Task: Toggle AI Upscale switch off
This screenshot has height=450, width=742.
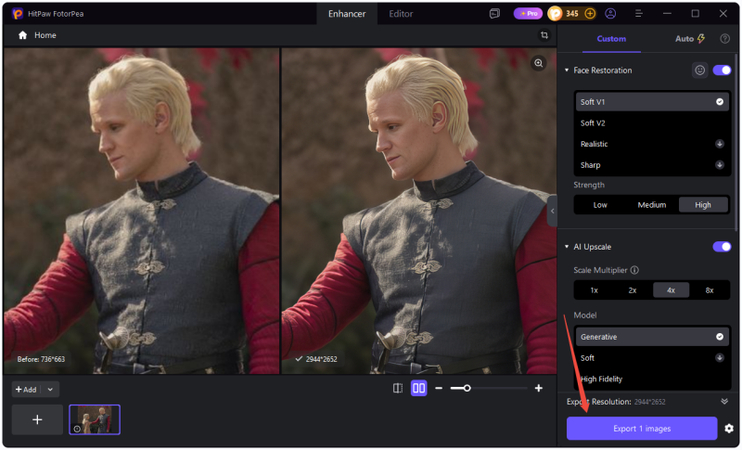Action: (722, 247)
